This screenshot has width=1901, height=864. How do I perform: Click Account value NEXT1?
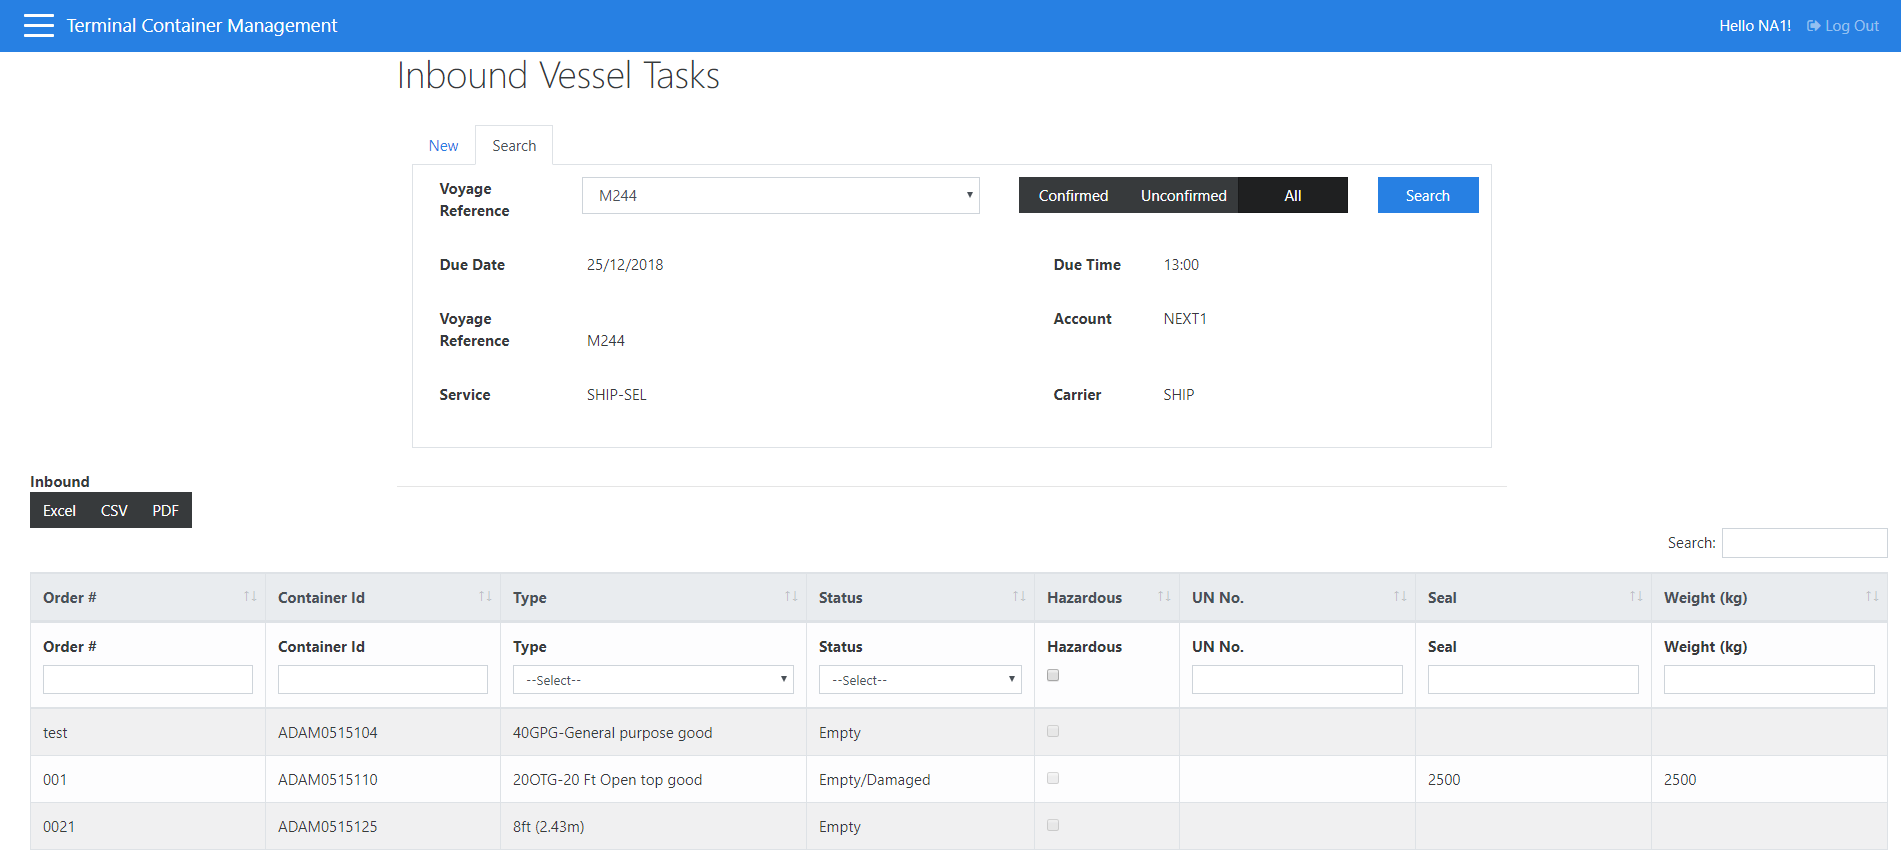[1185, 318]
